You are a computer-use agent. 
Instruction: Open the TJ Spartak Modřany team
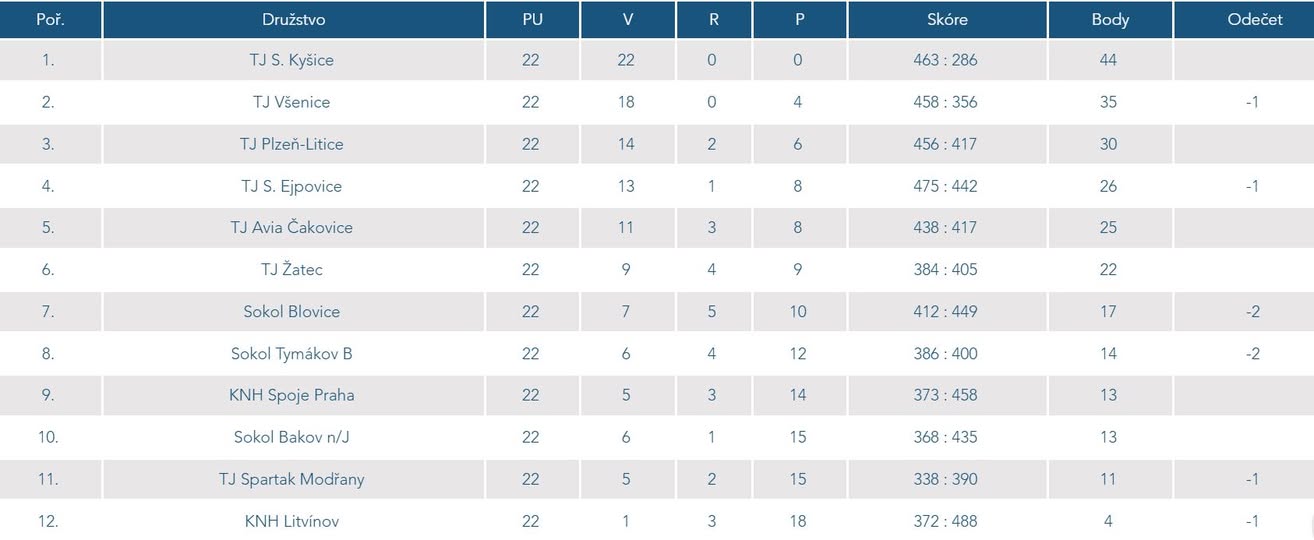click(x=292, y=480)
